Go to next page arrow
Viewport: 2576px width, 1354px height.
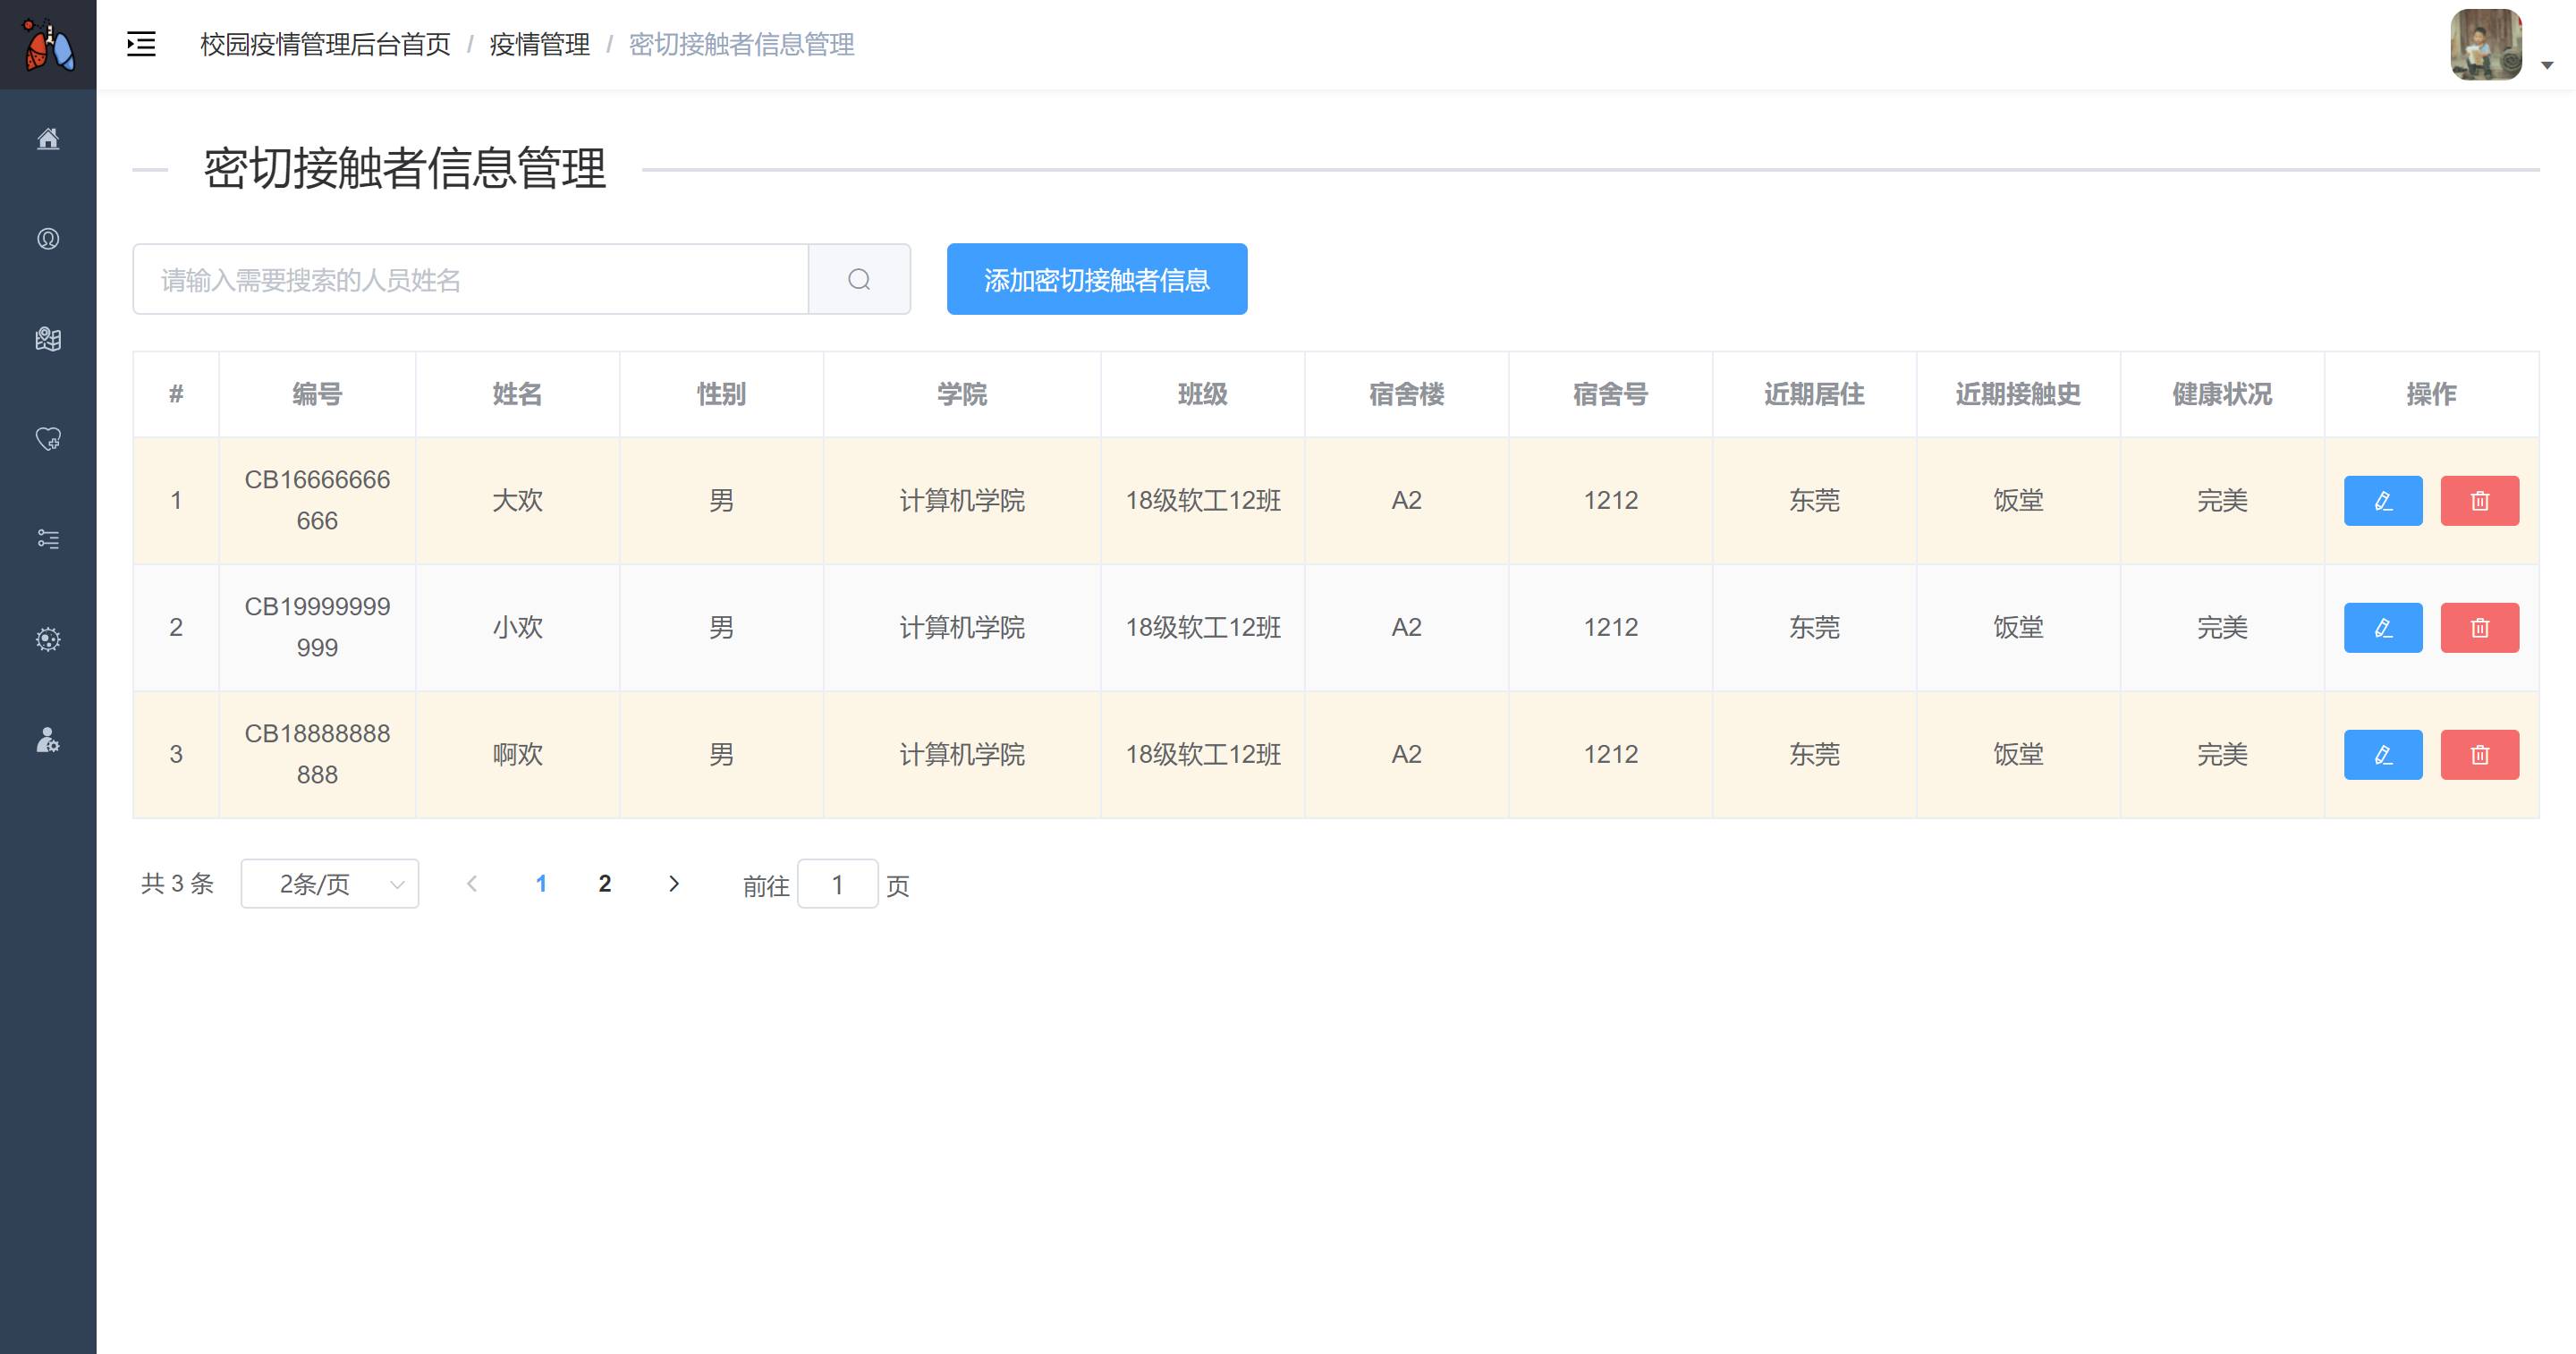pos(674,884)
